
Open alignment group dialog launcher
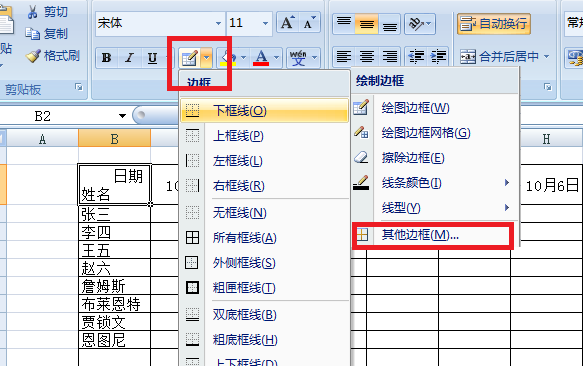click(547, 87)
